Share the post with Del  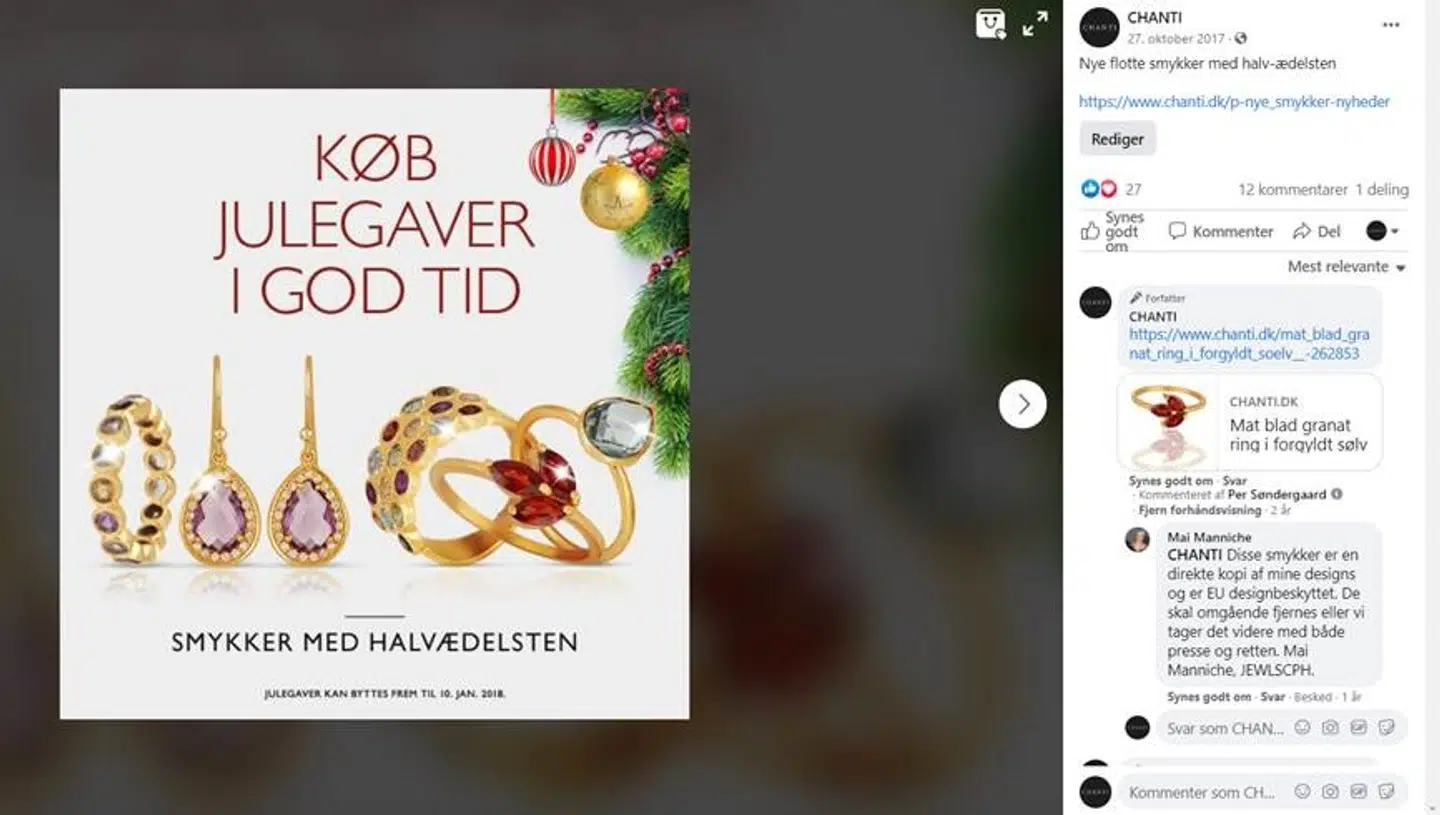pos(1316,231)
